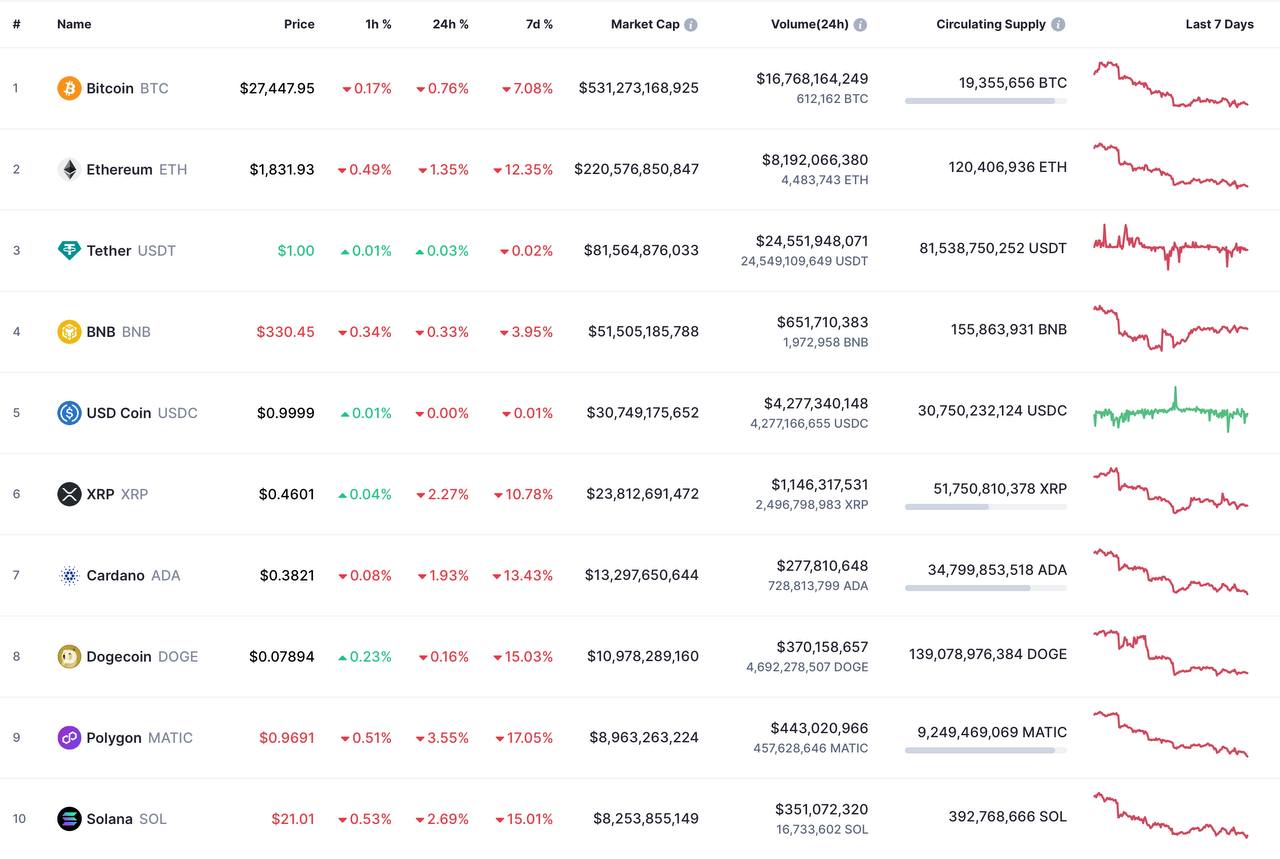Open the Market Cap info tooltip icon

point(691,24)
